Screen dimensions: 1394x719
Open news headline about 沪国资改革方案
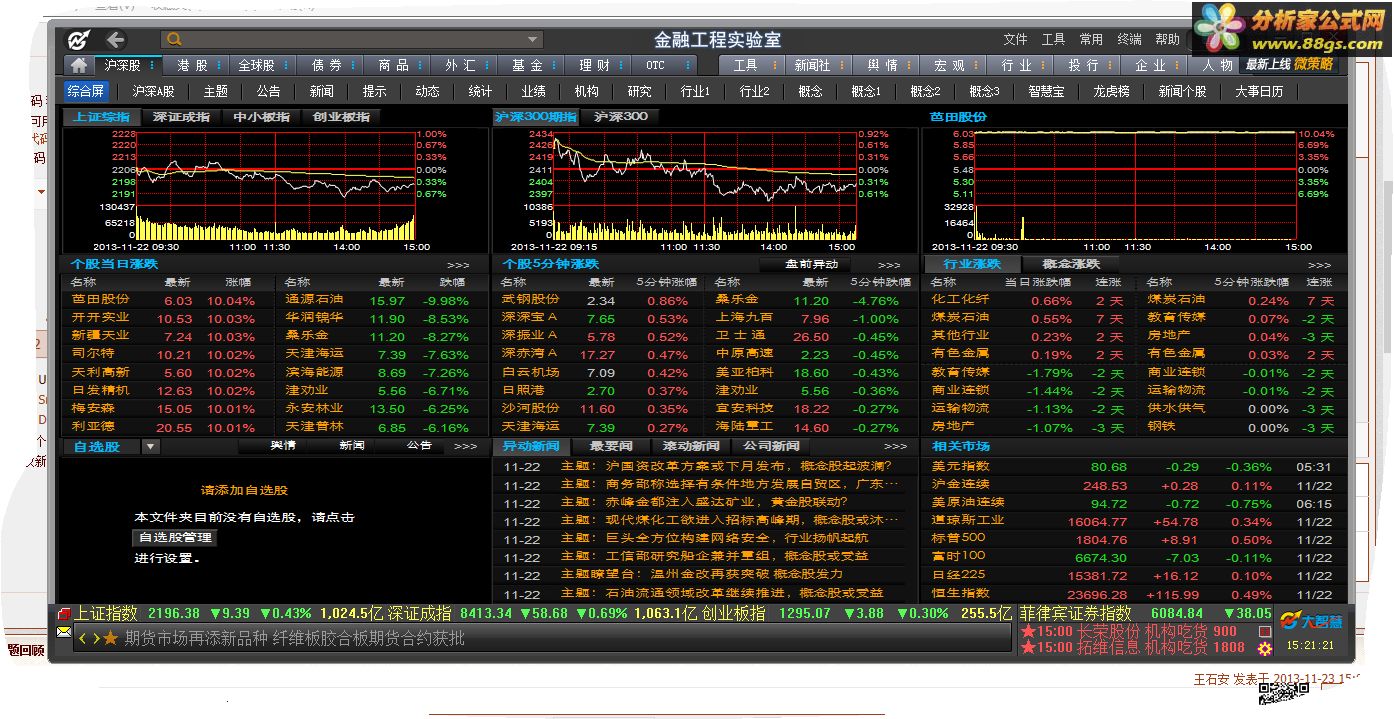pyautogui.click(x=725, y=466)
